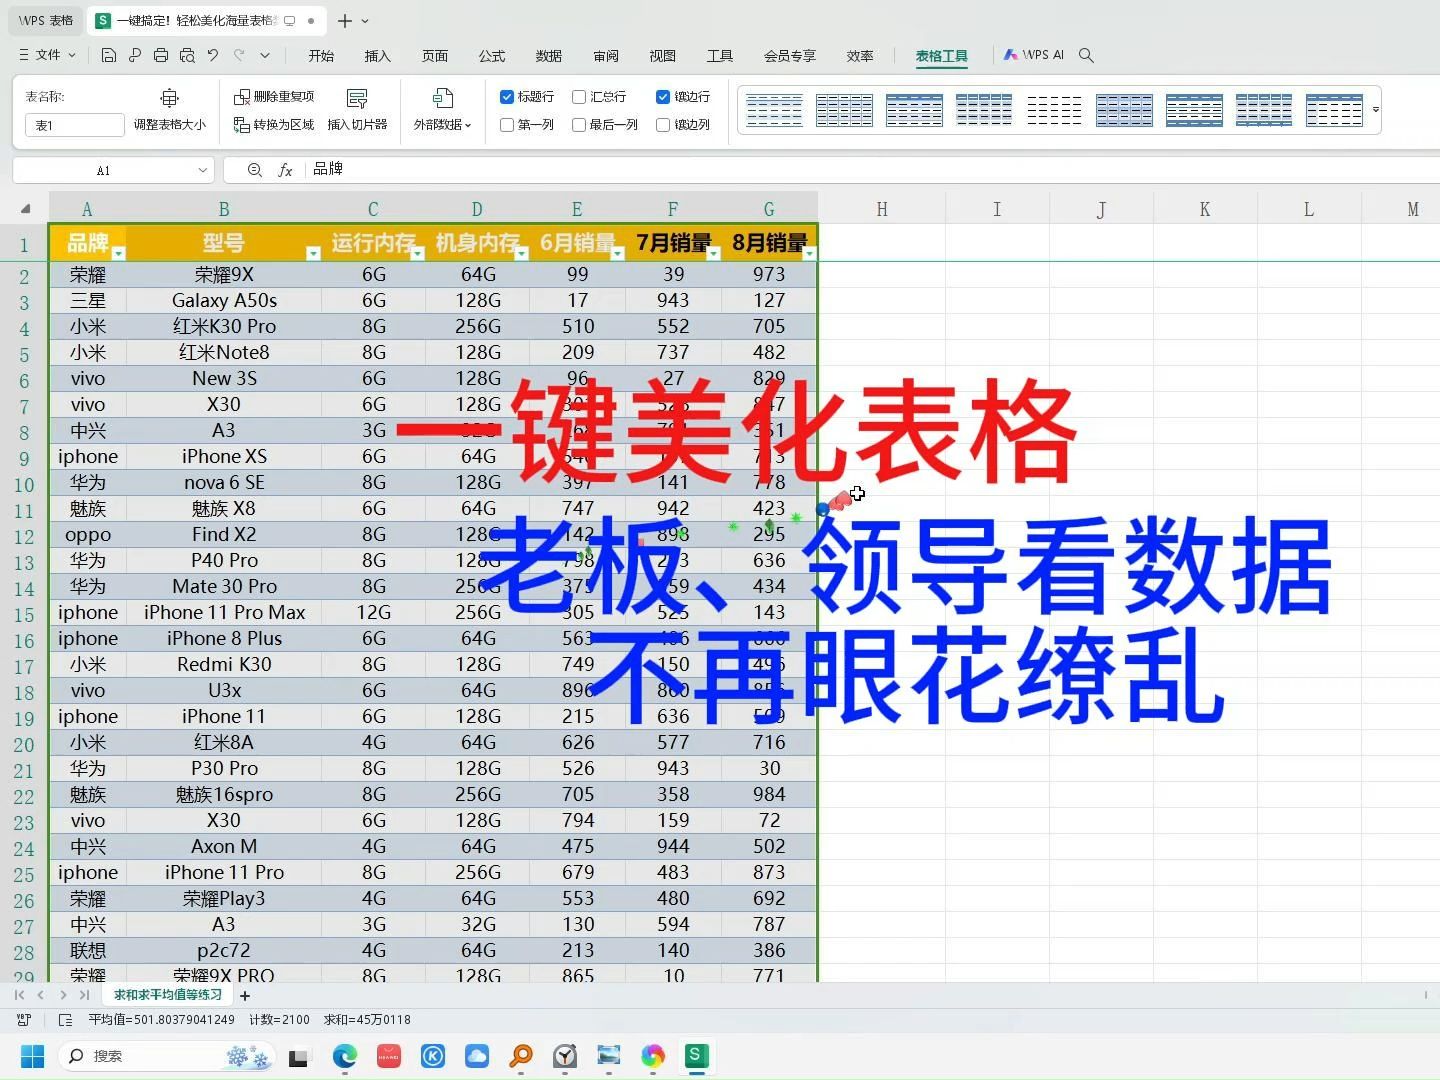Enable the 汇总行 checkbox

click(579, 97)
